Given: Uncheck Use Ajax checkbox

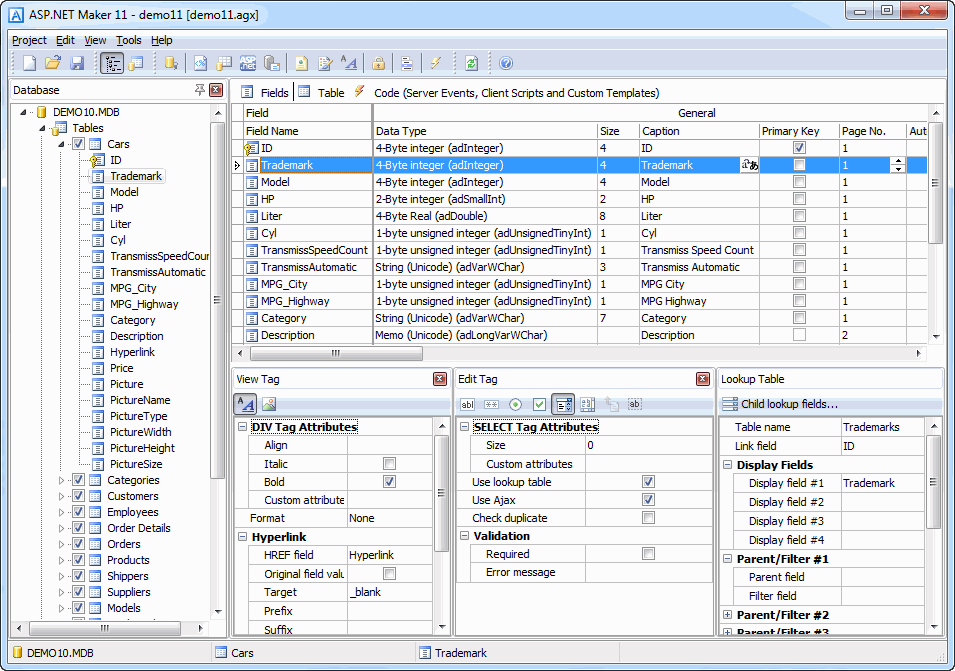Looking at the screenshot, I should 648,500.
